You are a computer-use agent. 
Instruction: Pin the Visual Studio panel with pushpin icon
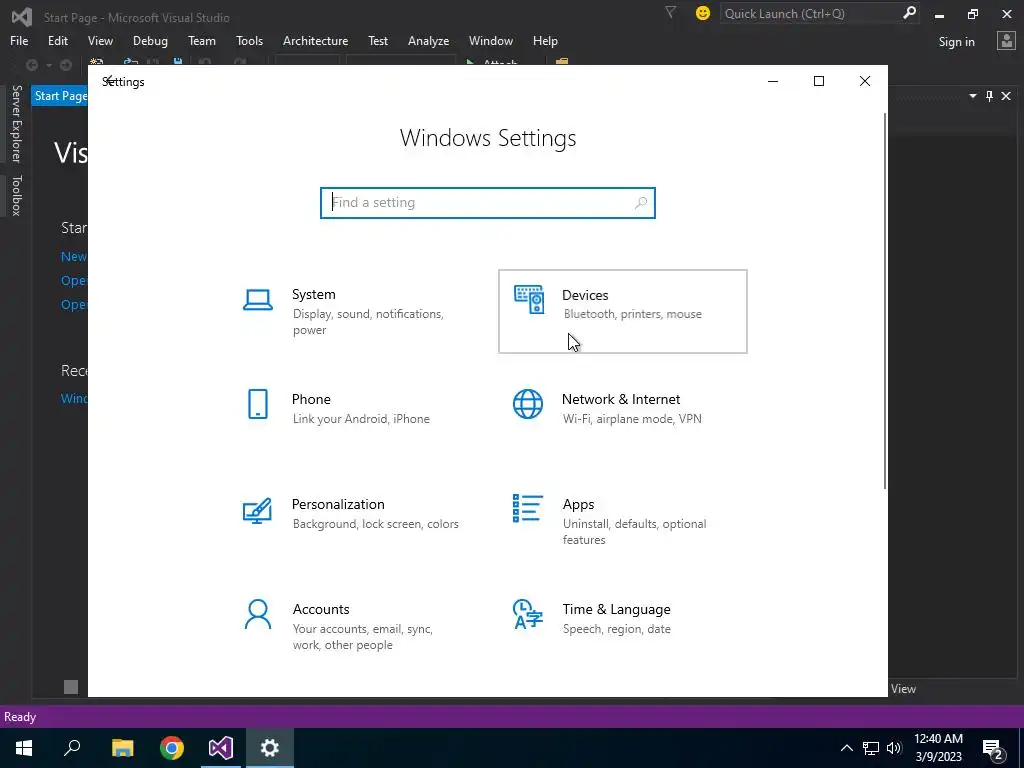click(x=989, y=96)
